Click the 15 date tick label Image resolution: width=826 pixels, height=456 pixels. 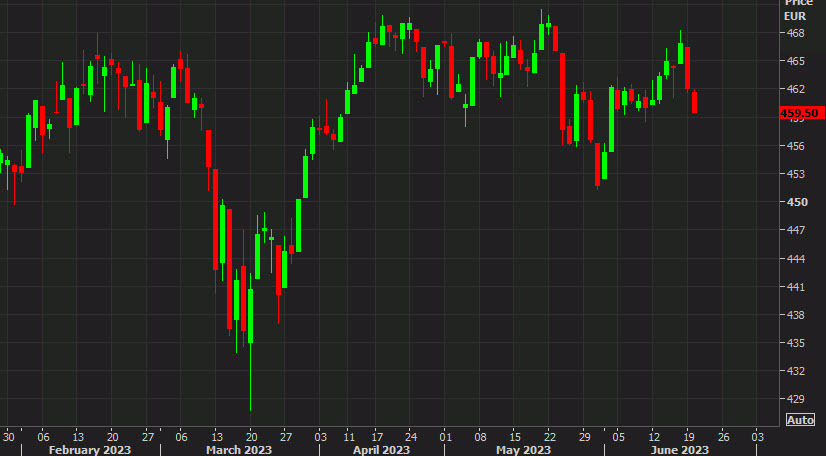click(515, 437)
